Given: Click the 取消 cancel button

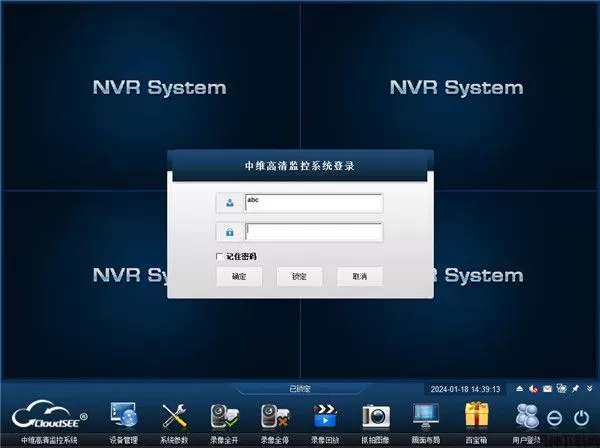Looking at the screenshot, I should point(360,276).
